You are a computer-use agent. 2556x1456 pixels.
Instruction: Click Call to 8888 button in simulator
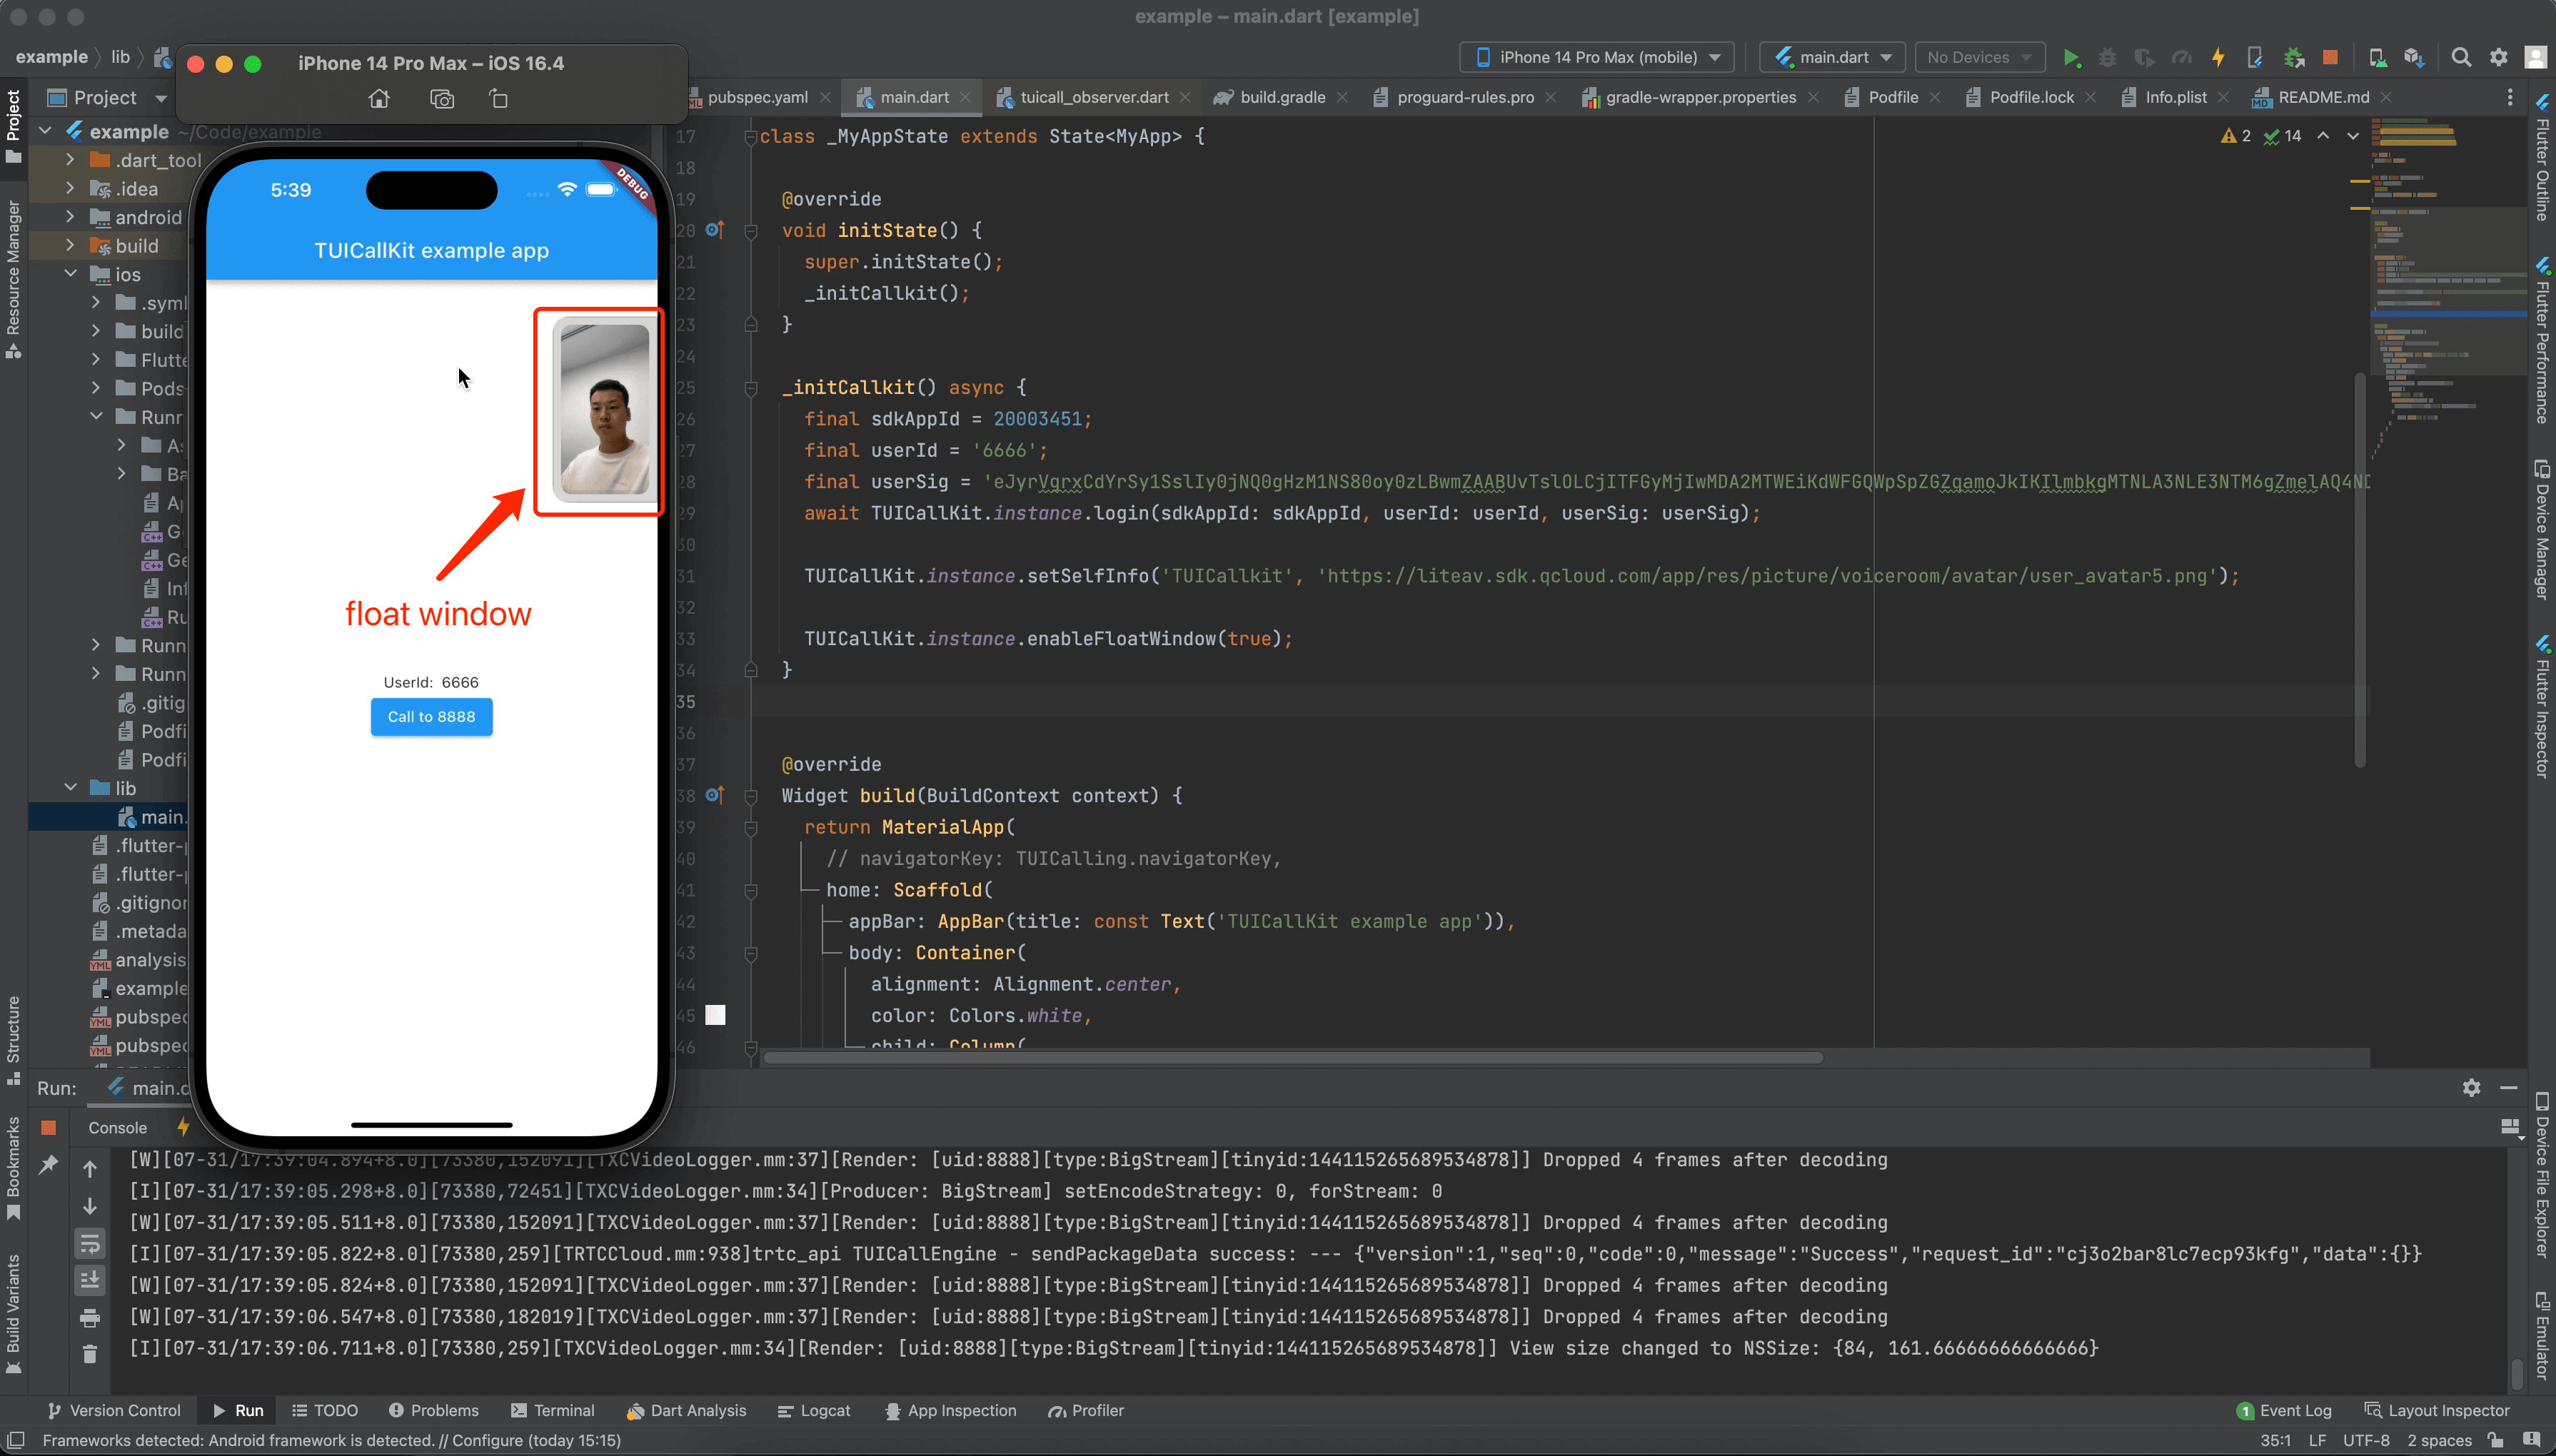click(431, 717)
